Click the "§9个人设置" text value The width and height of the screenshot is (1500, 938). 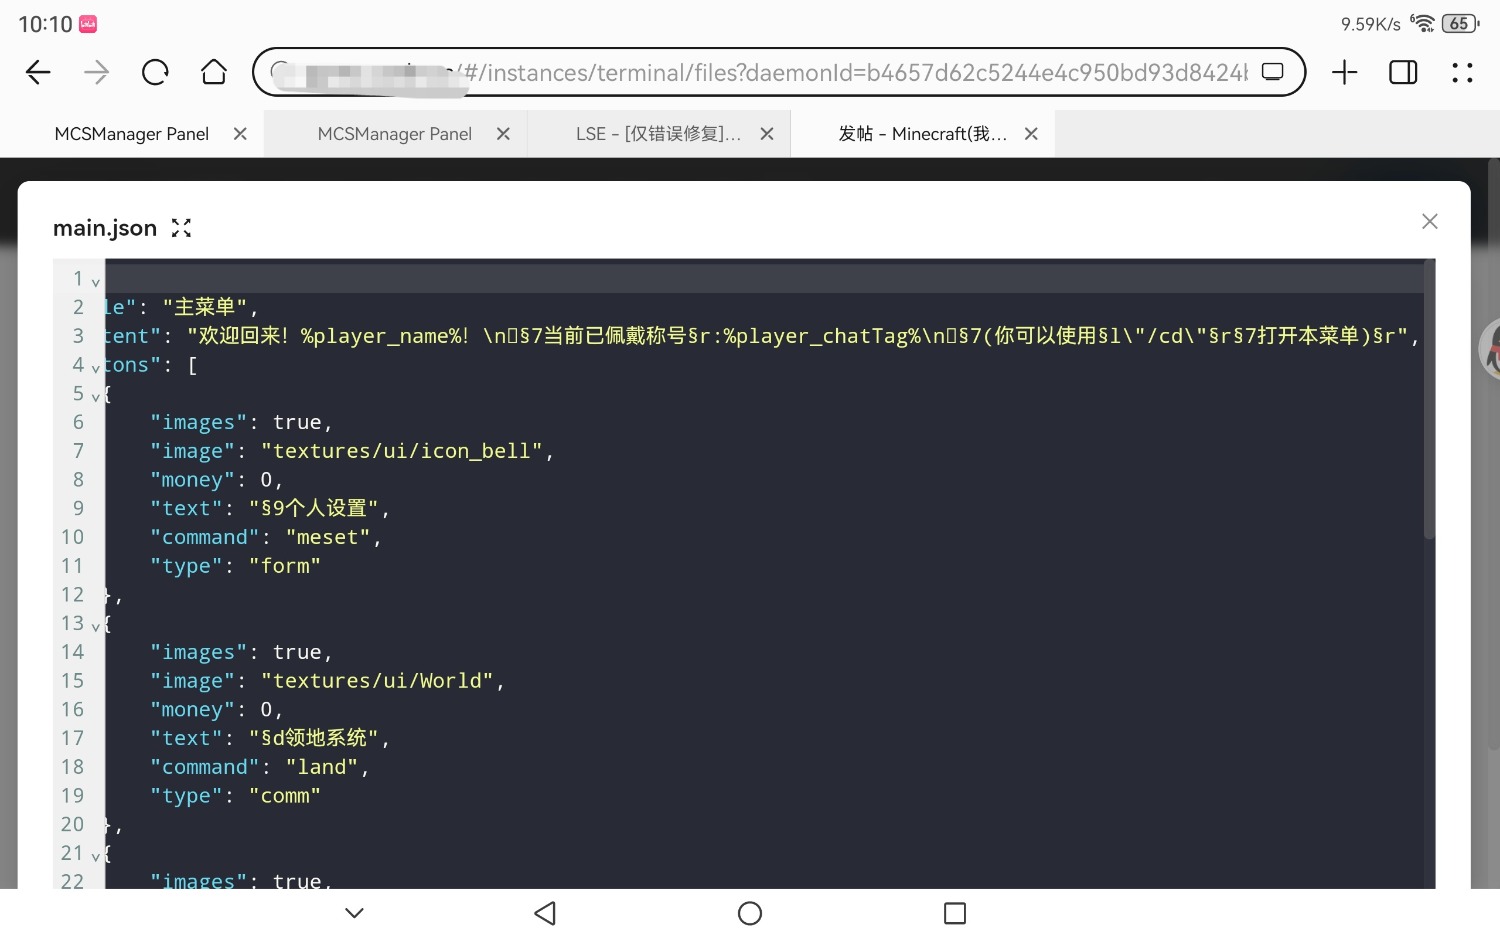(314, 509)
